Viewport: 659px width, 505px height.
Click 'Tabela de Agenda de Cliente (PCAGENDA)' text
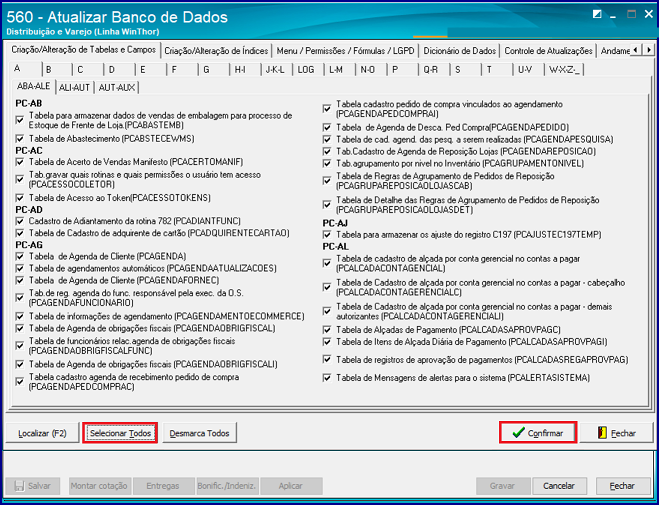[x=107, y=256]
